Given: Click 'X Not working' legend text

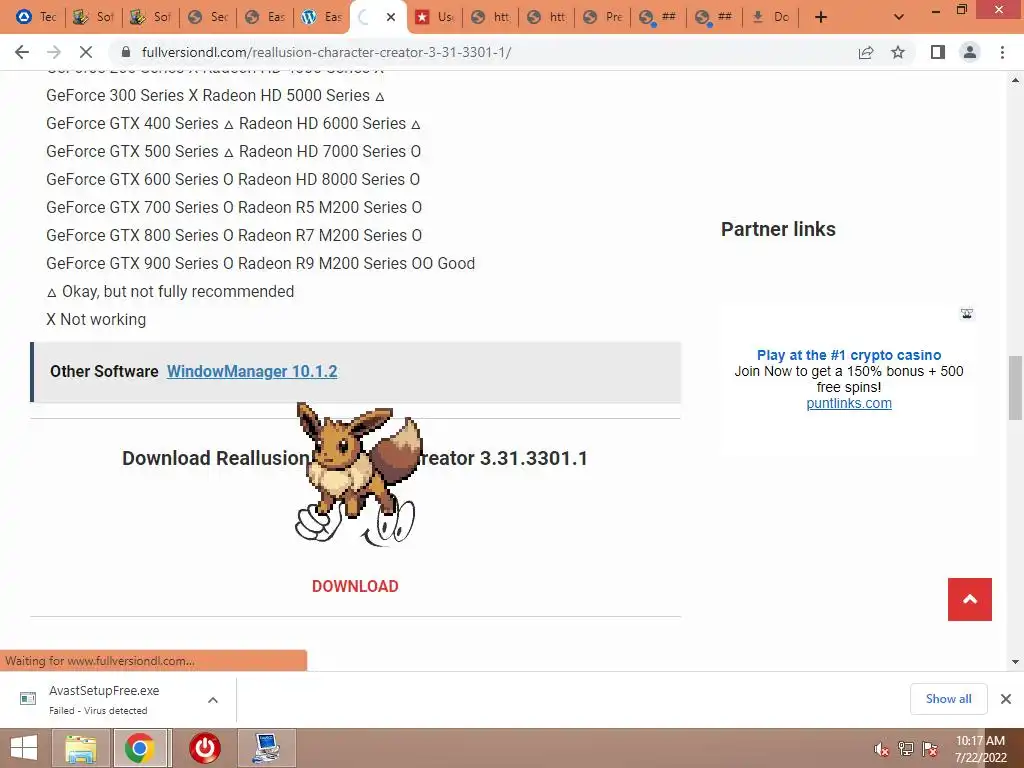Looking at the screenshot, I should click(96, 319).
